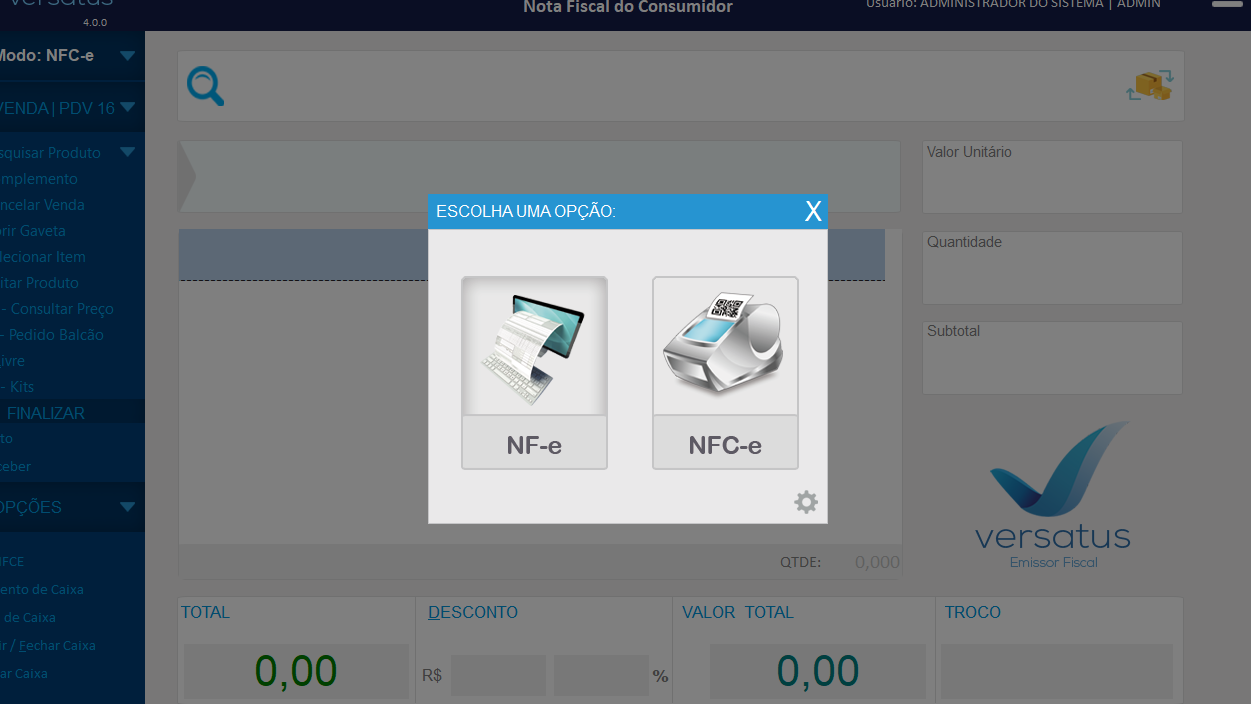
Task: Expand the Modo: NFC-e dropdown arrow
Action: tap(127, 56)
